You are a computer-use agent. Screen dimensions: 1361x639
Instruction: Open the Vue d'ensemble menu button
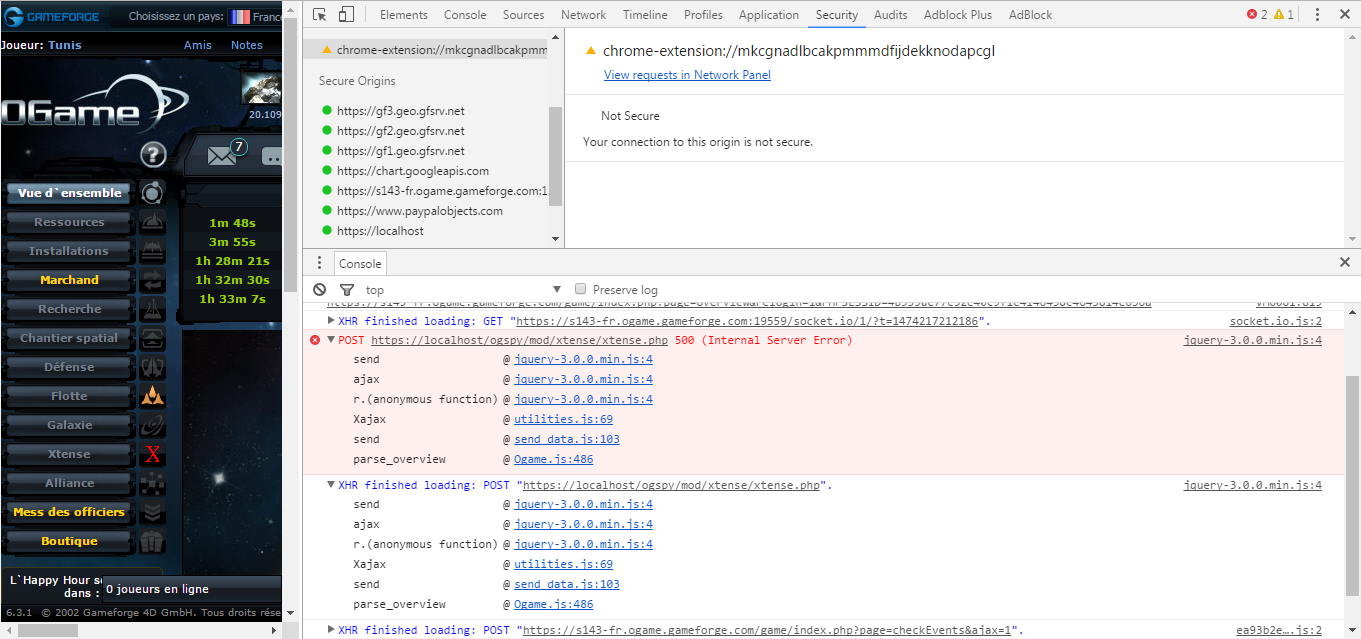pyautogui.click(x=70, y=193)
